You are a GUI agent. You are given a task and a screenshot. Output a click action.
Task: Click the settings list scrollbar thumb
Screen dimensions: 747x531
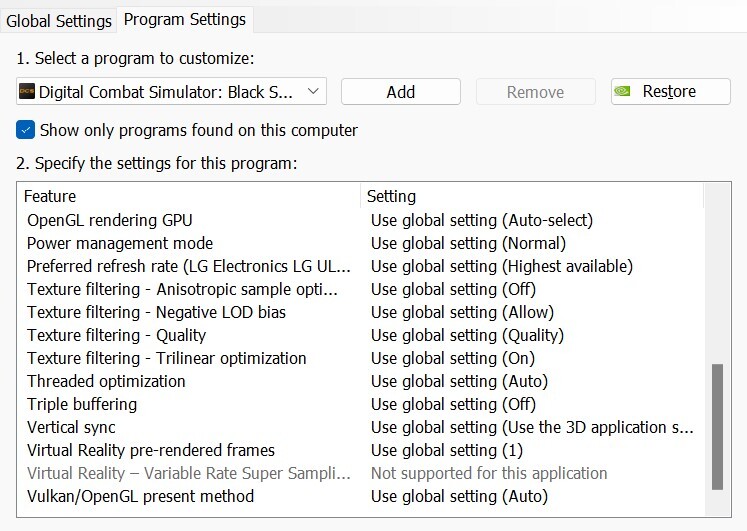coord(717,427)
